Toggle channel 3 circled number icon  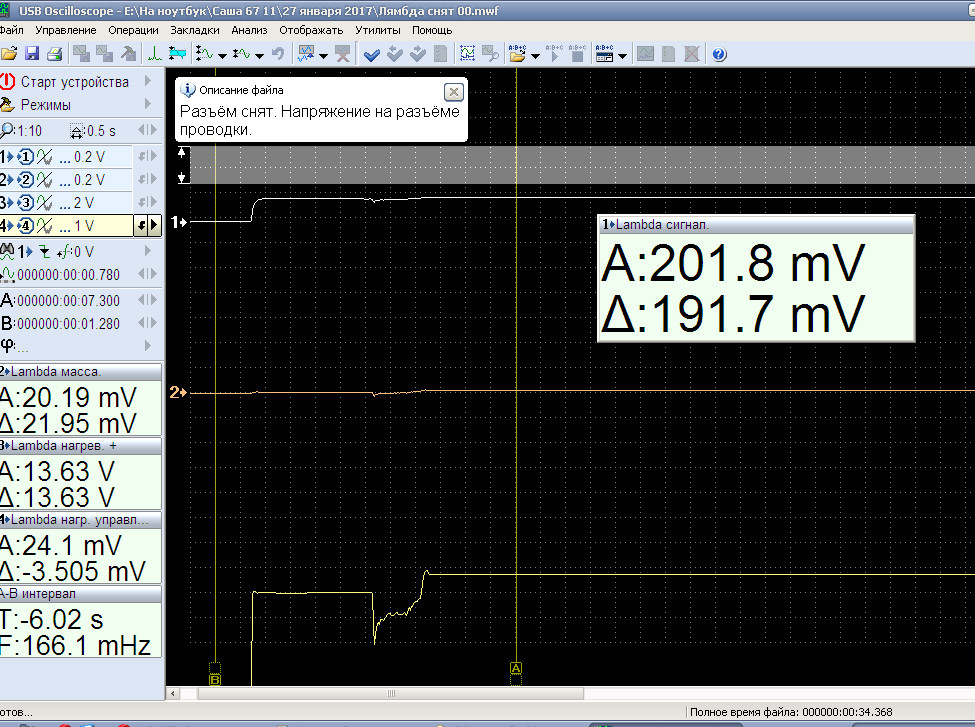26,203
